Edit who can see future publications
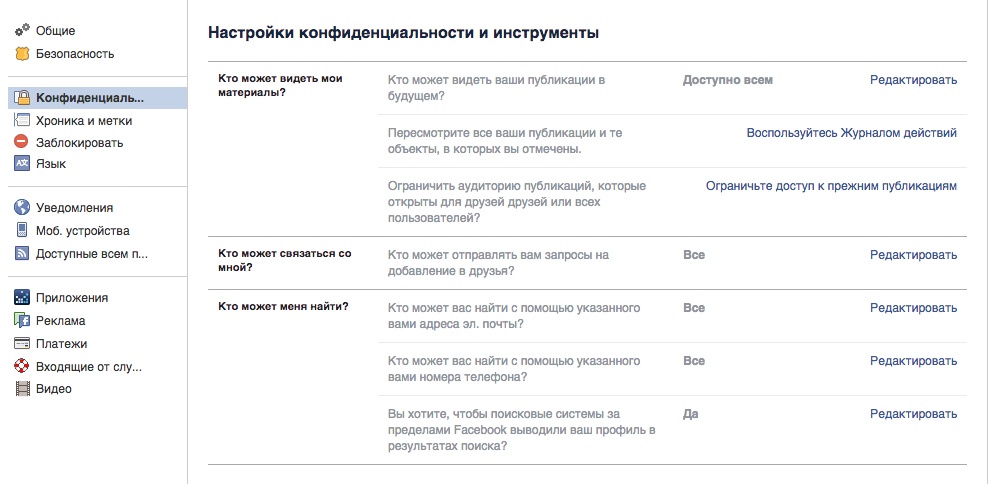Viewport: 989px width, 484px height. tap(913, 80)
